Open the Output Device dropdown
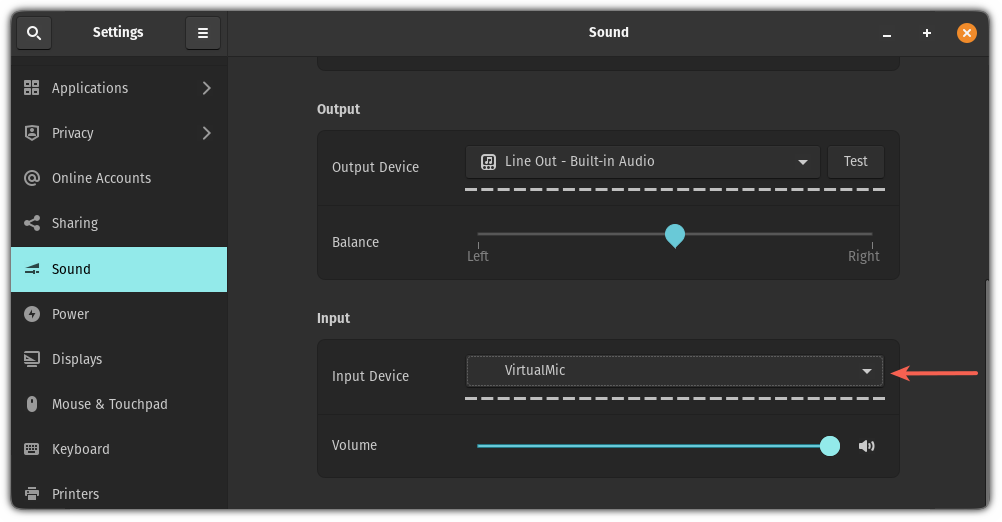 click(x=642, y=162)
